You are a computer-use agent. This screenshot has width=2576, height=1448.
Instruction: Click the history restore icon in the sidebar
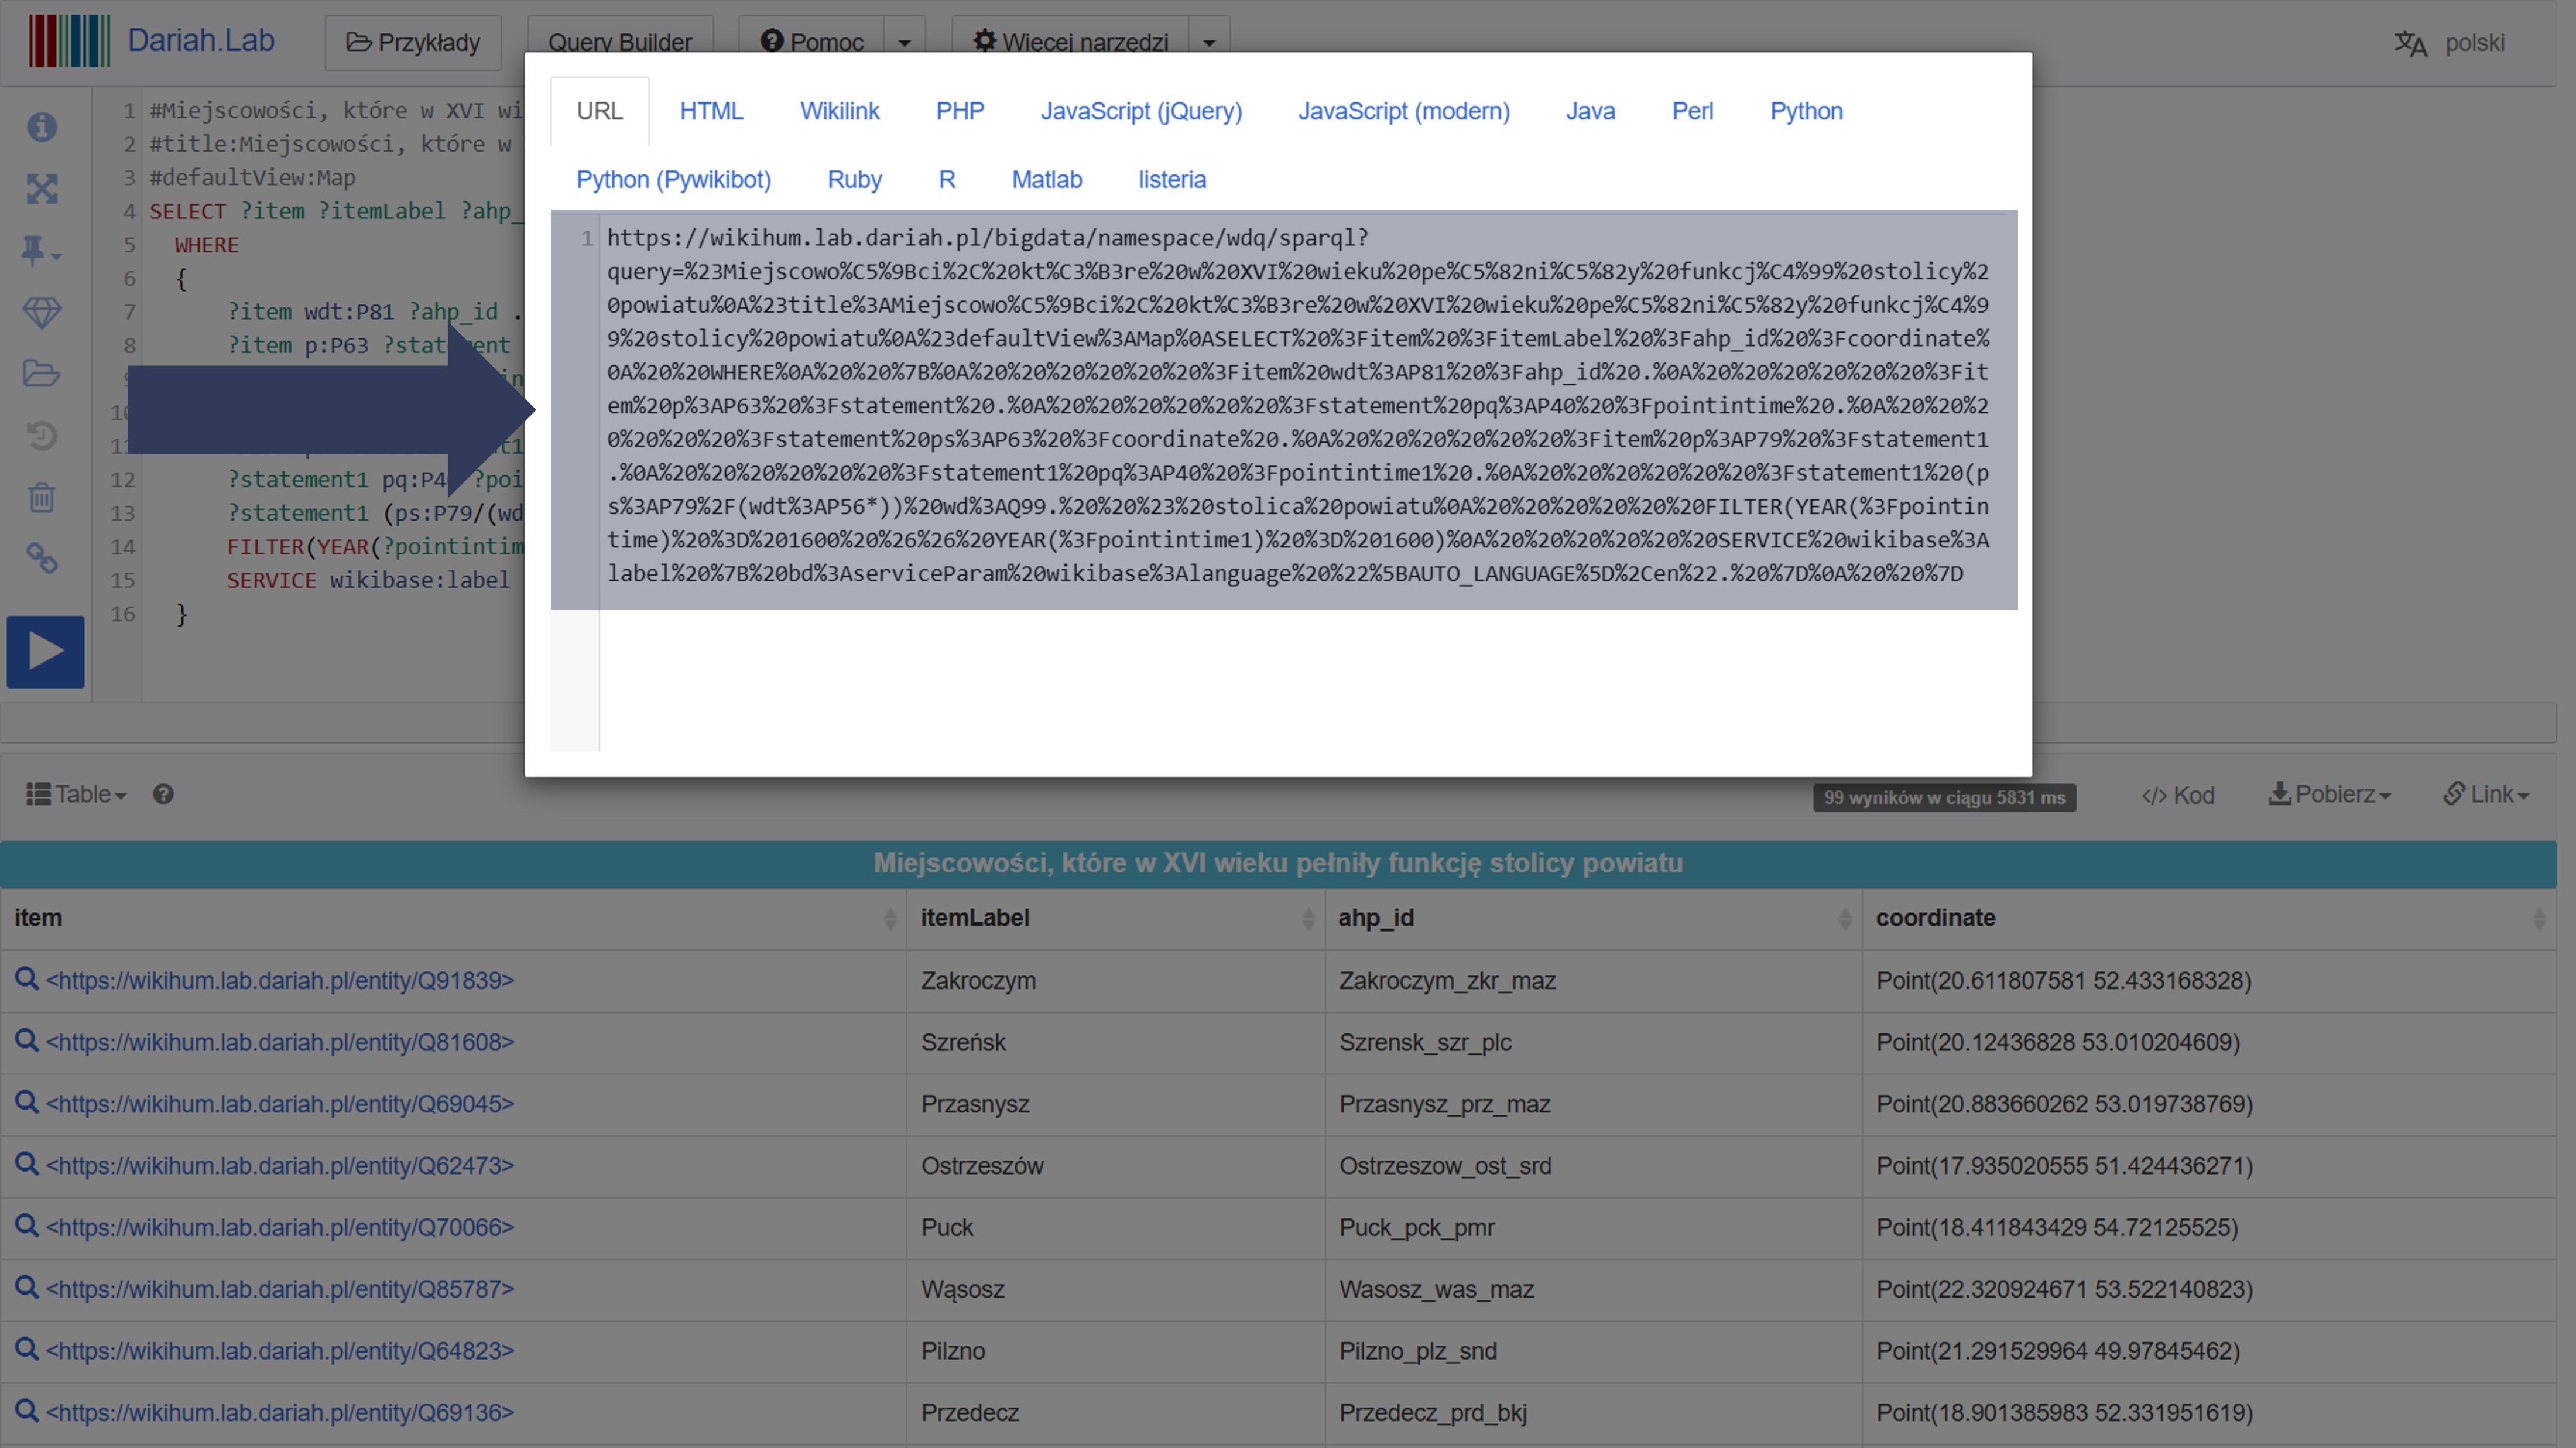click(x=42, y=436)
